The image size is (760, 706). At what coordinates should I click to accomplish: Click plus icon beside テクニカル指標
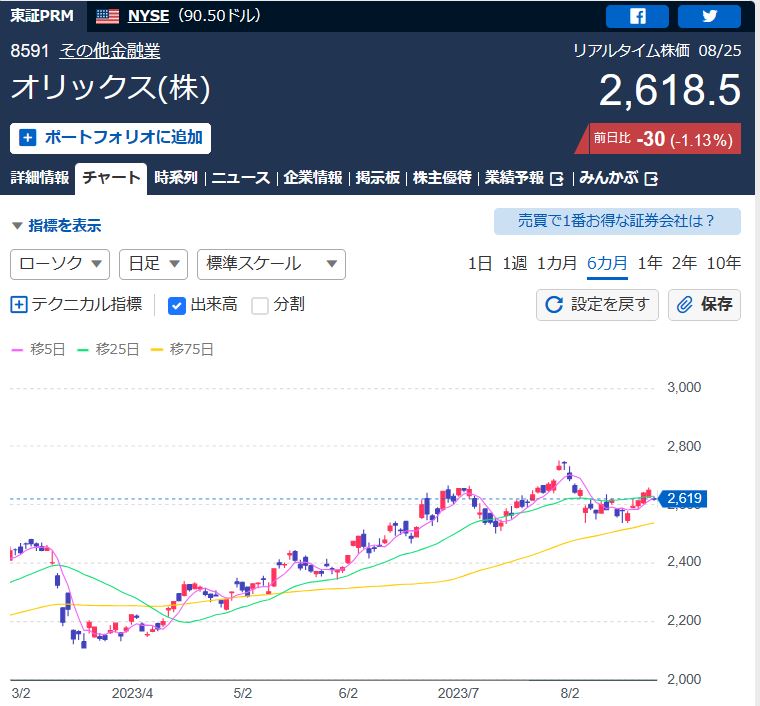(x=19, y=305)
